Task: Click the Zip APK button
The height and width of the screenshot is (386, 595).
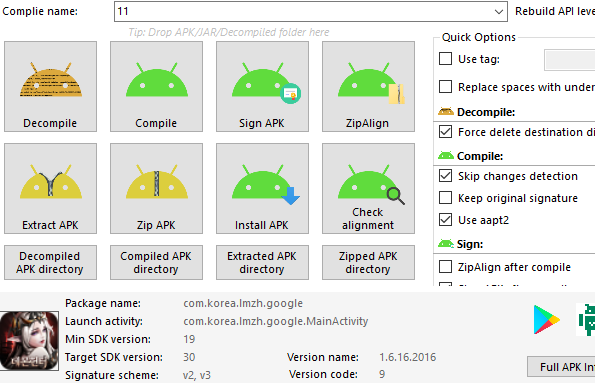Action: pyautogui.click(x=156, y=188)
